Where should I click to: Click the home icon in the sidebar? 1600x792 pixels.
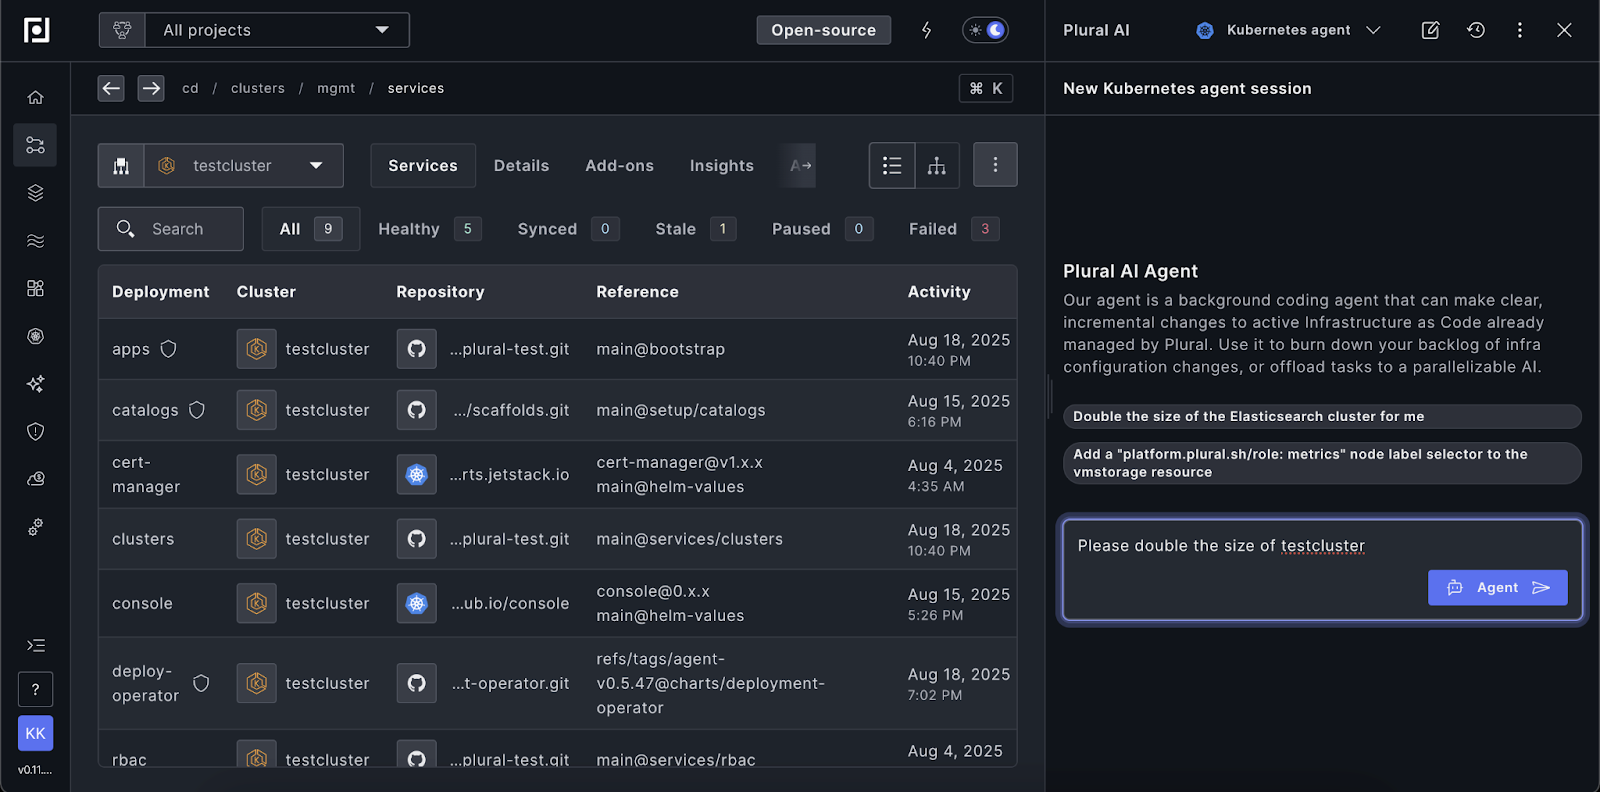(35, 97)
